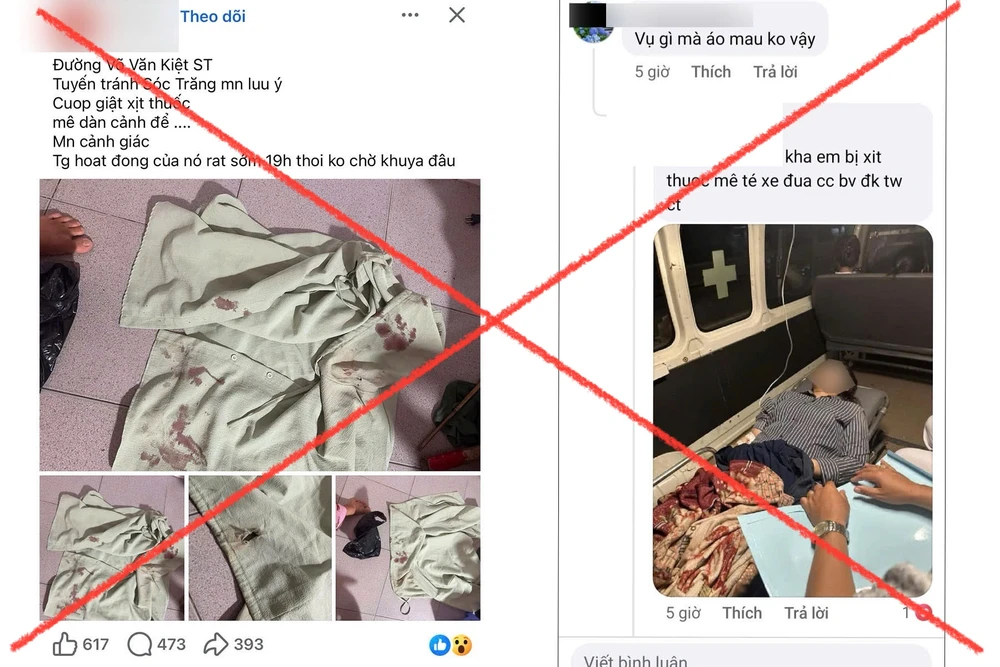This screenshot has height=667, width=1000.
Task: Click the Theo dõi follow link
Action: tap(212, 17)
